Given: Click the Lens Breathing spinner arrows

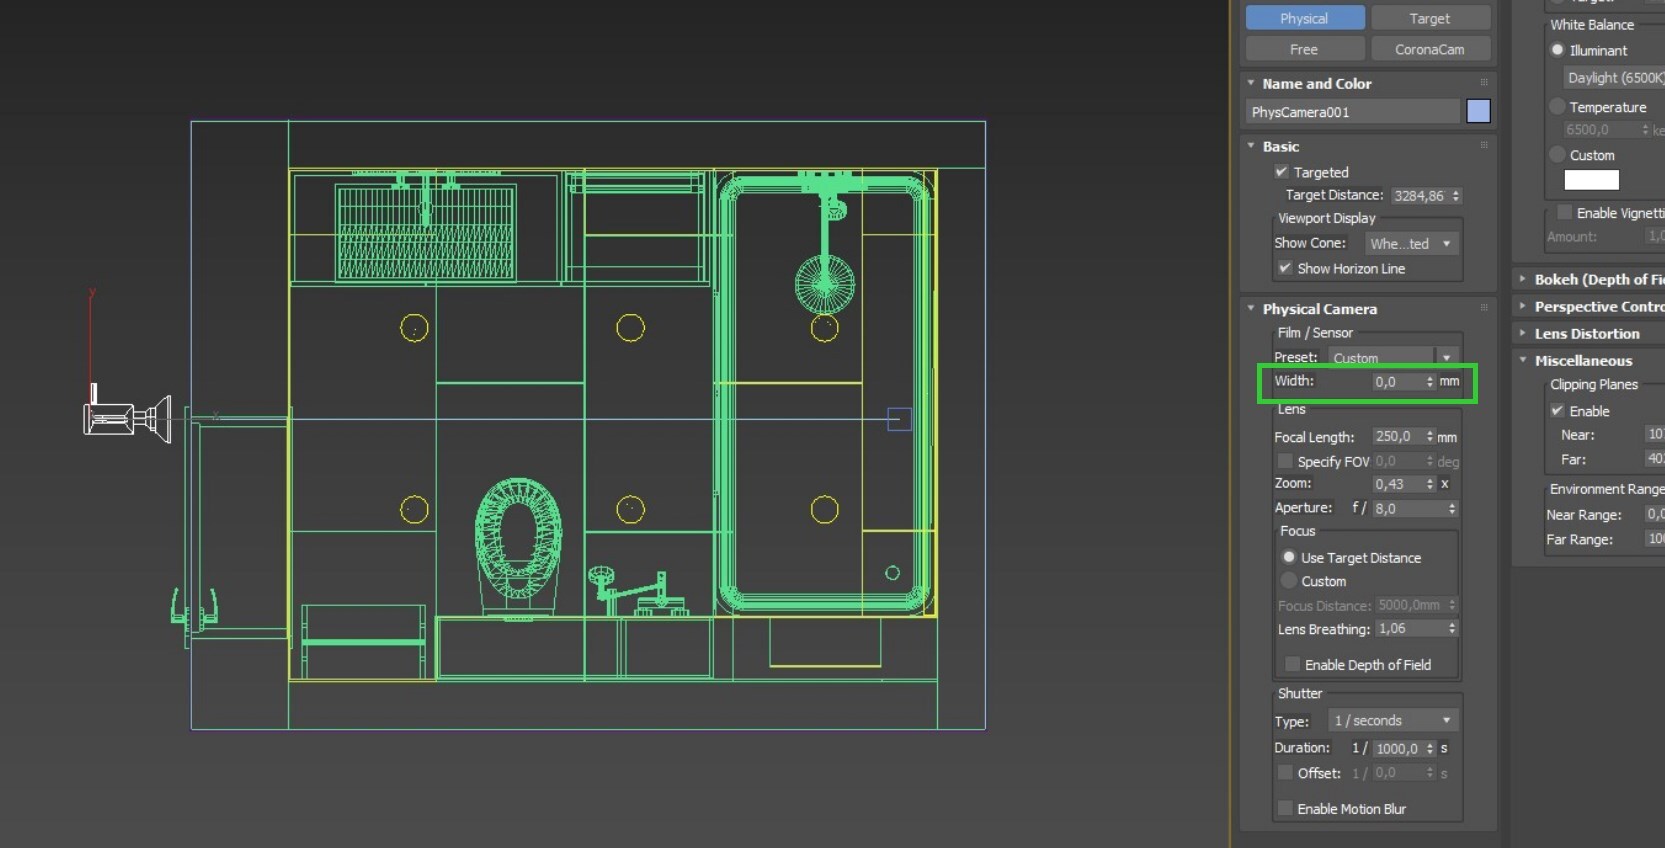Looking at the screenshot, I should point(1453,628).
